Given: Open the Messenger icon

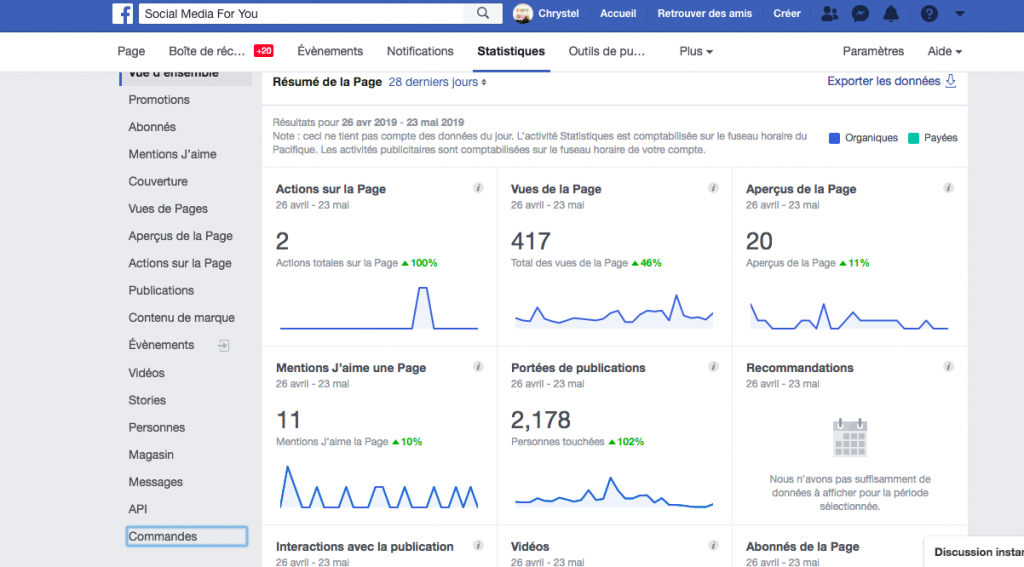Looking at the screenshot, I should [860, 13].
